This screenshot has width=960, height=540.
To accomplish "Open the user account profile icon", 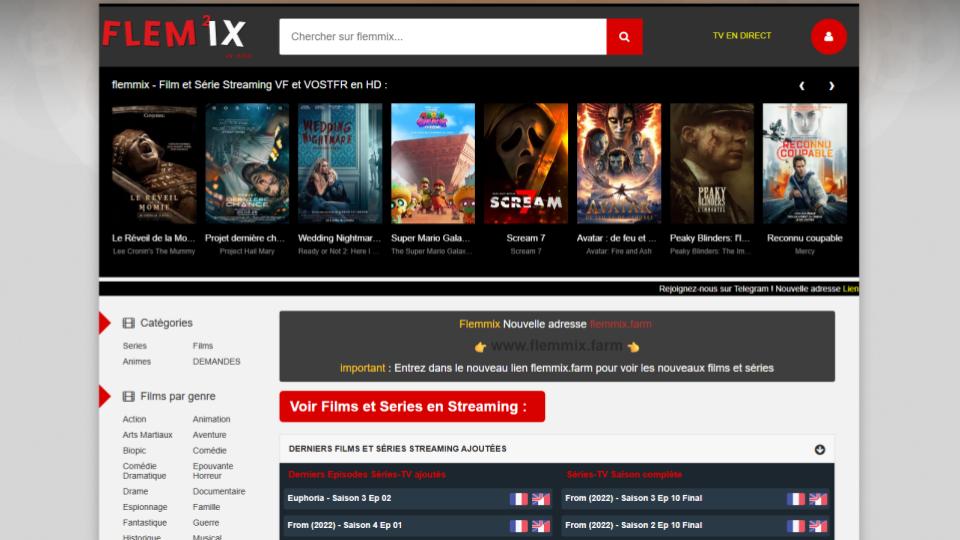I will click(x=828, y=37).
